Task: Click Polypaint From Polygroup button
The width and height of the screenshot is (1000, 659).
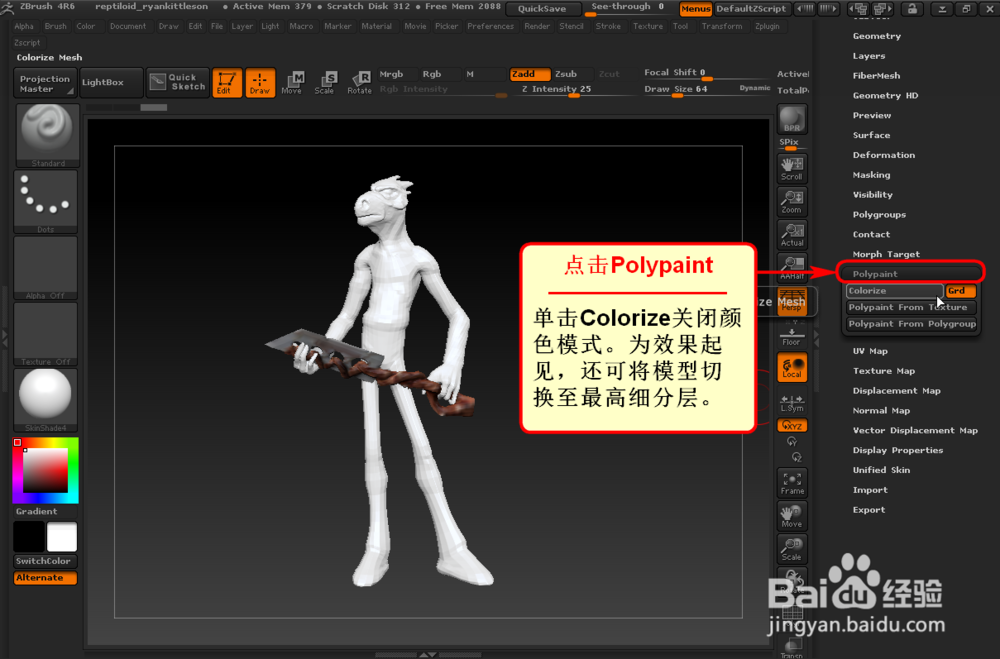Action: coord(911,324)
